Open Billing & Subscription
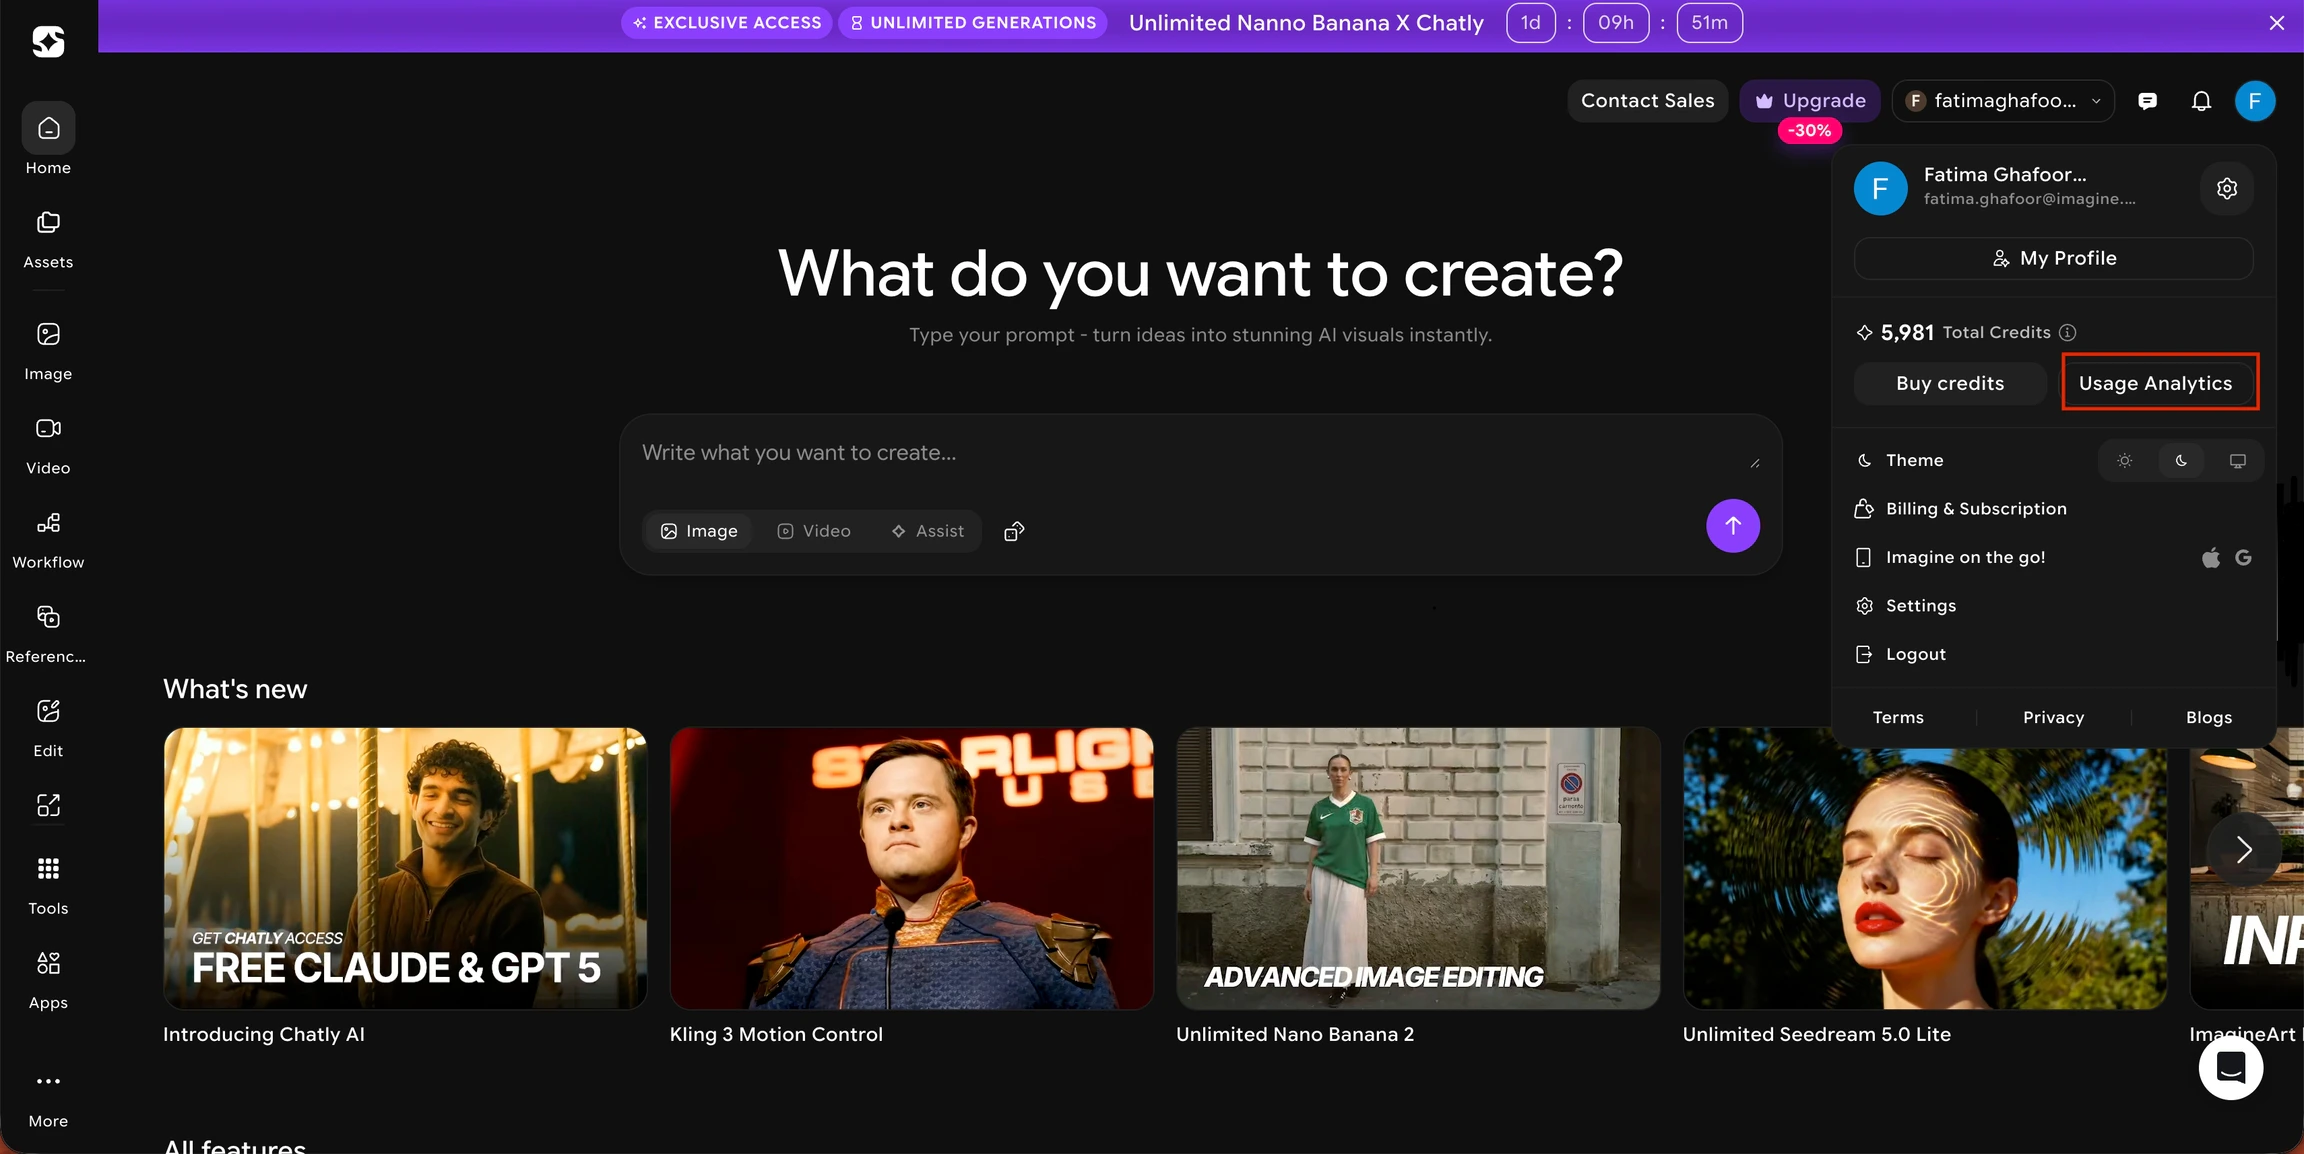The image size is (2304, 1154). click(2053, 508)
